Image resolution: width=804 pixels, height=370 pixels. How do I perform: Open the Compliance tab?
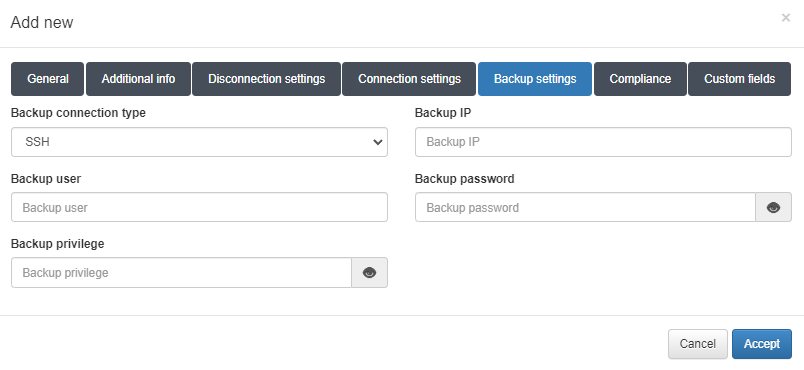tap(640, 79)
